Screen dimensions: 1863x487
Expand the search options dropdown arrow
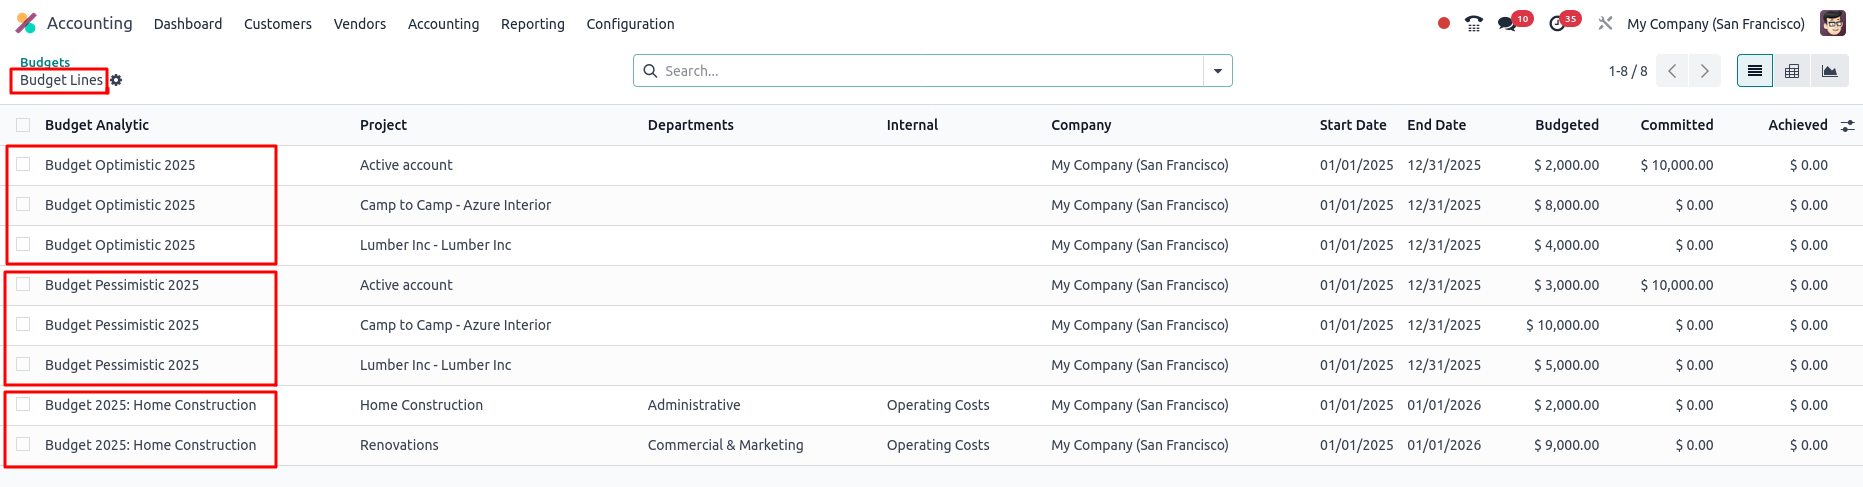point(1218,71)
